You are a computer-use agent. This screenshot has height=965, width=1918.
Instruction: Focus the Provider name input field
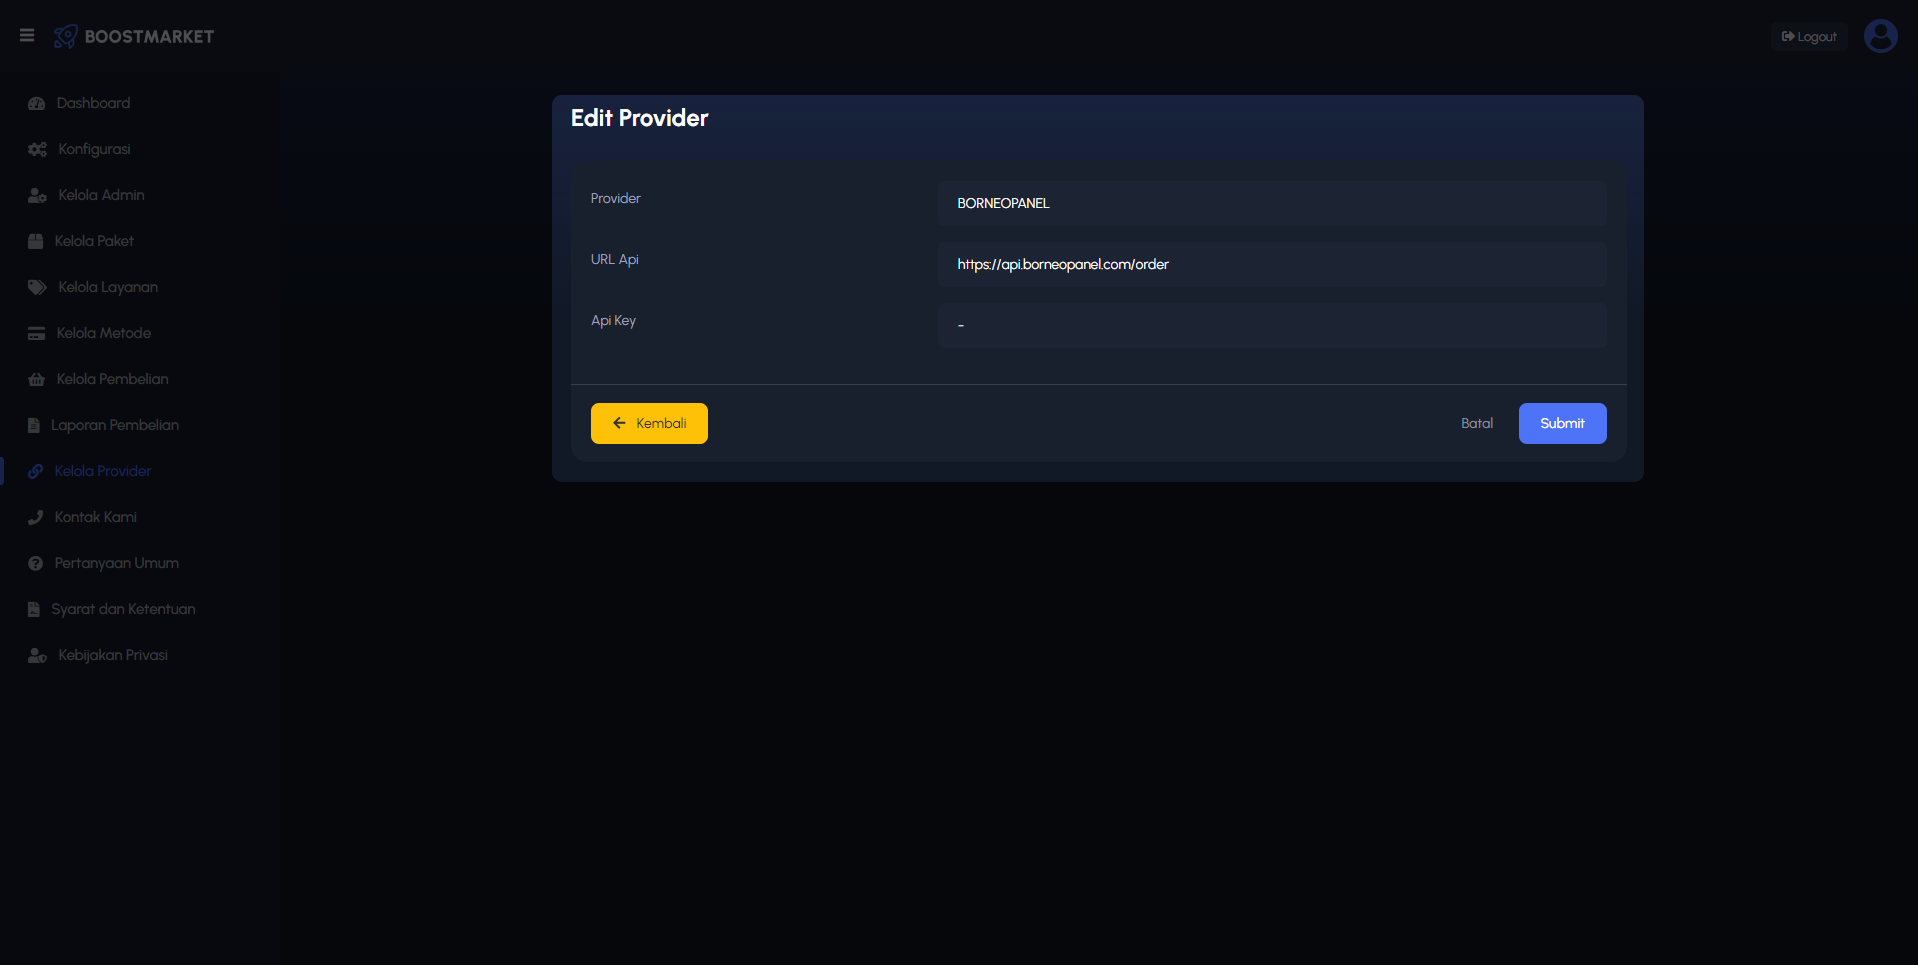coord(1272,203)
